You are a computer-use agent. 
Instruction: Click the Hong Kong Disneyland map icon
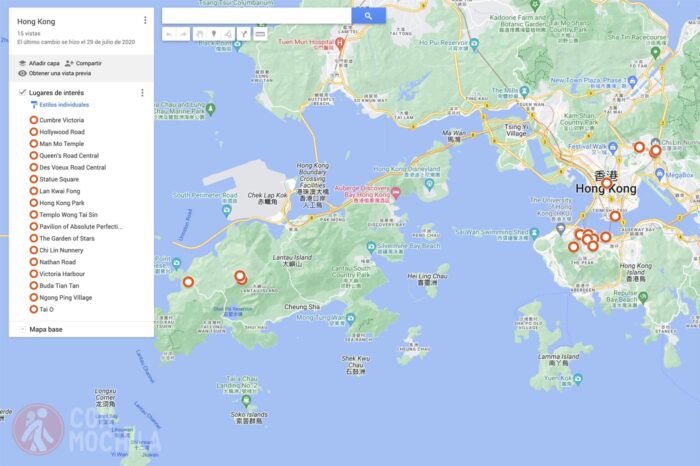coord(429,183)
